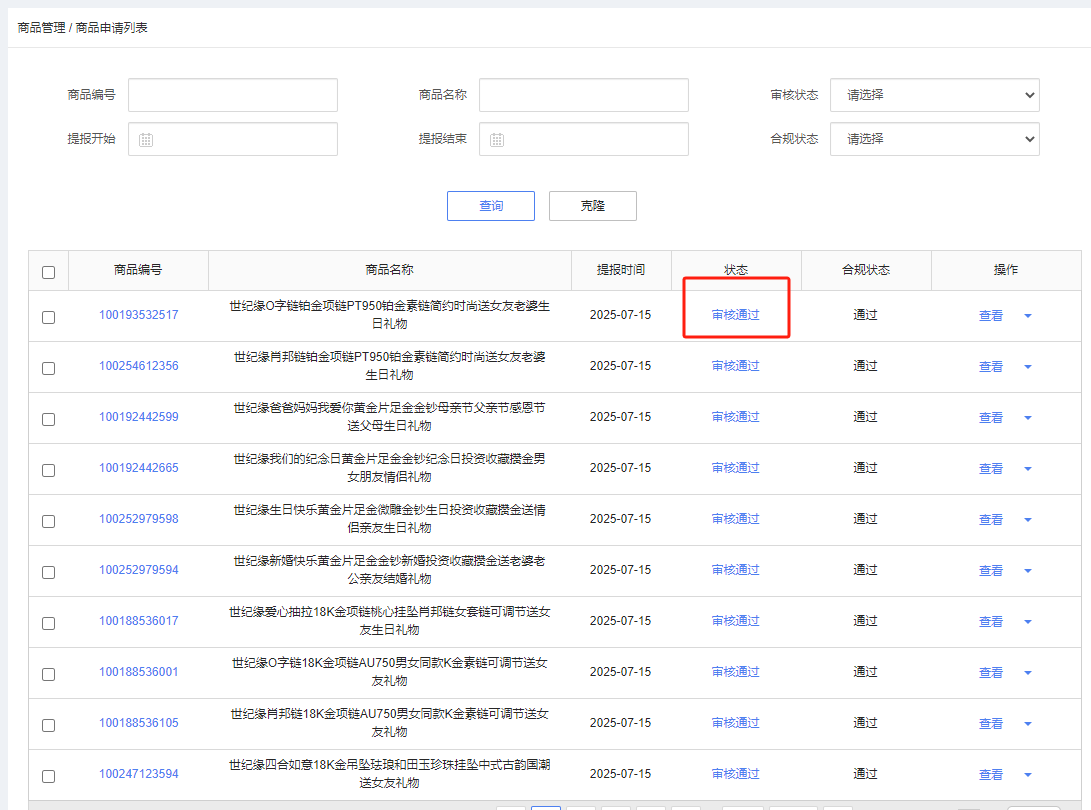Expand row menu for product 100188536105
This screenshot has height=810, width=1091.
[1027, 724]
